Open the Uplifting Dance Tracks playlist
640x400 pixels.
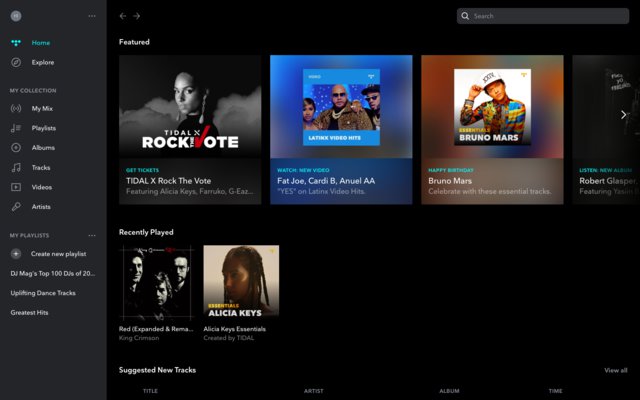43,293
